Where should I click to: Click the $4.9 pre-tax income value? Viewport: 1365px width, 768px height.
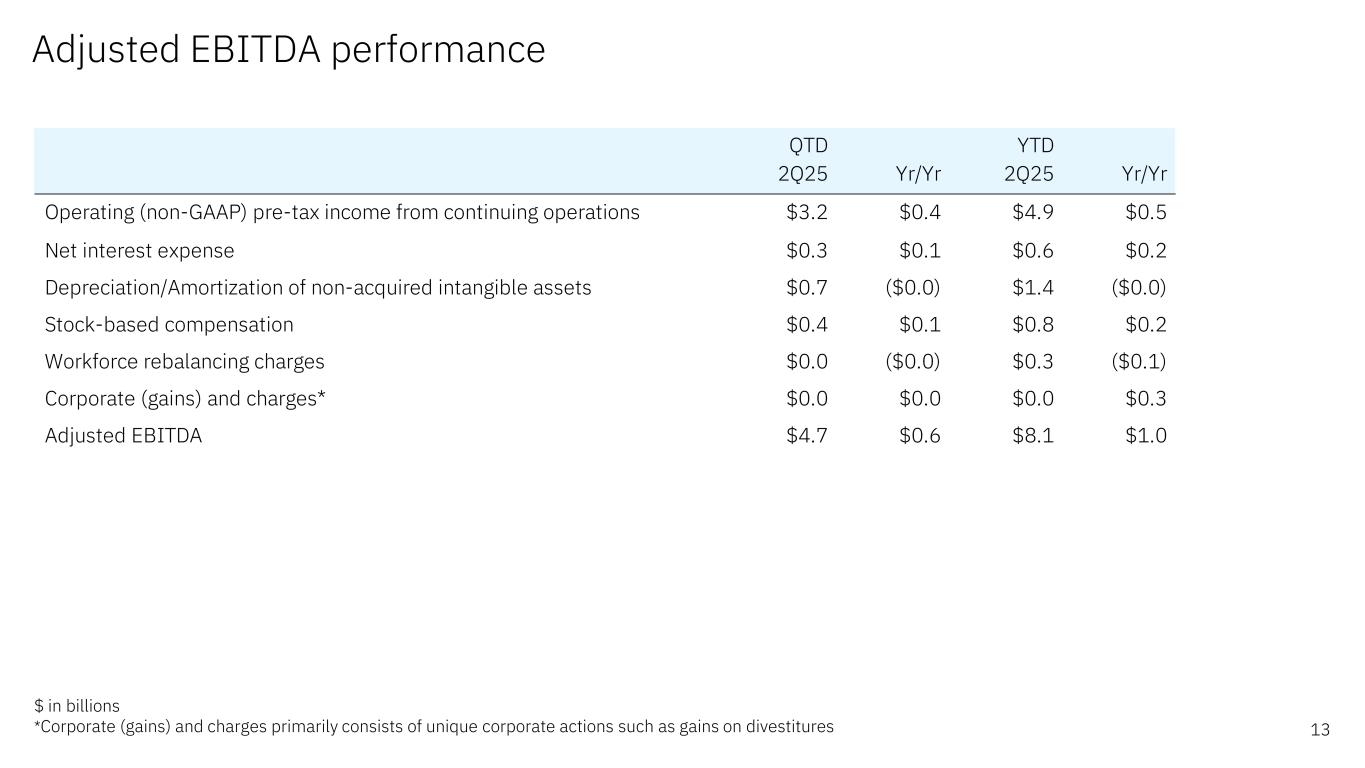pos(1033,212)
